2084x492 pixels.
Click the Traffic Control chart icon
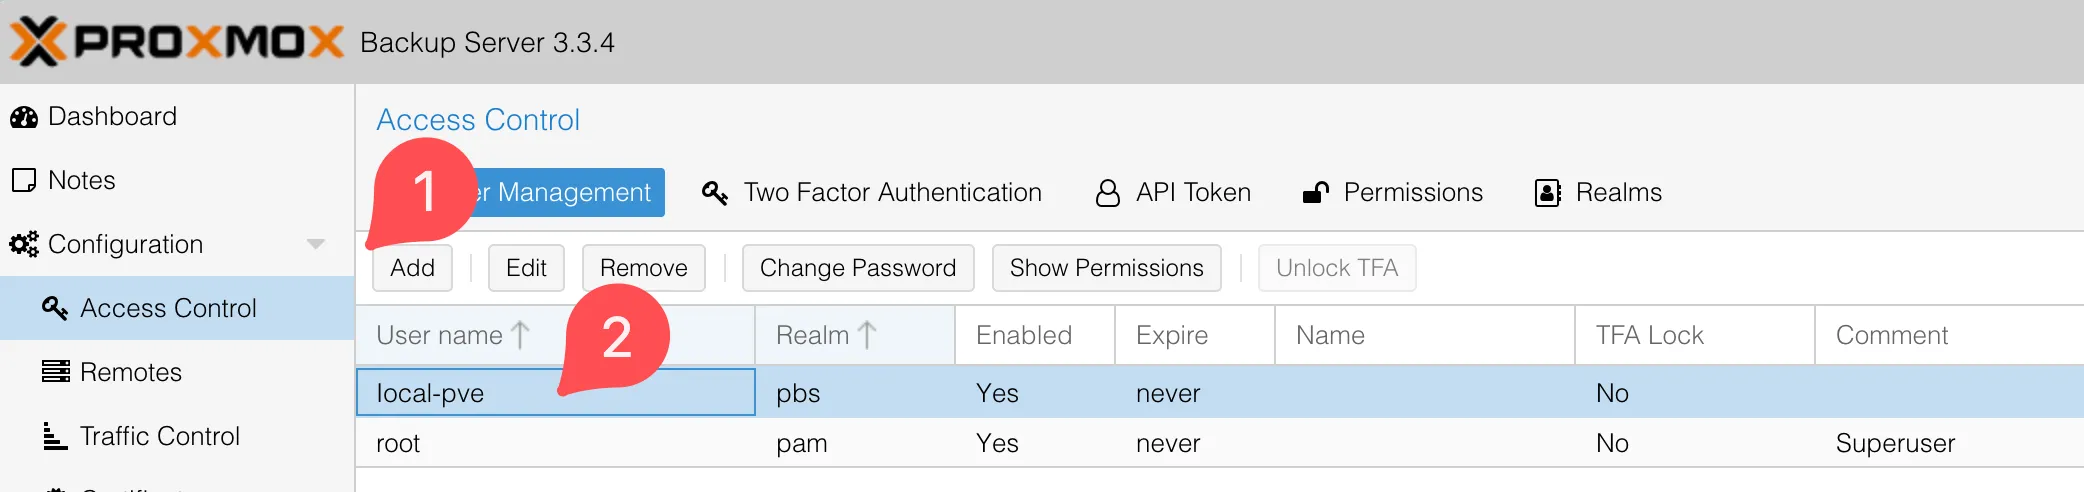tap(55, 436)
